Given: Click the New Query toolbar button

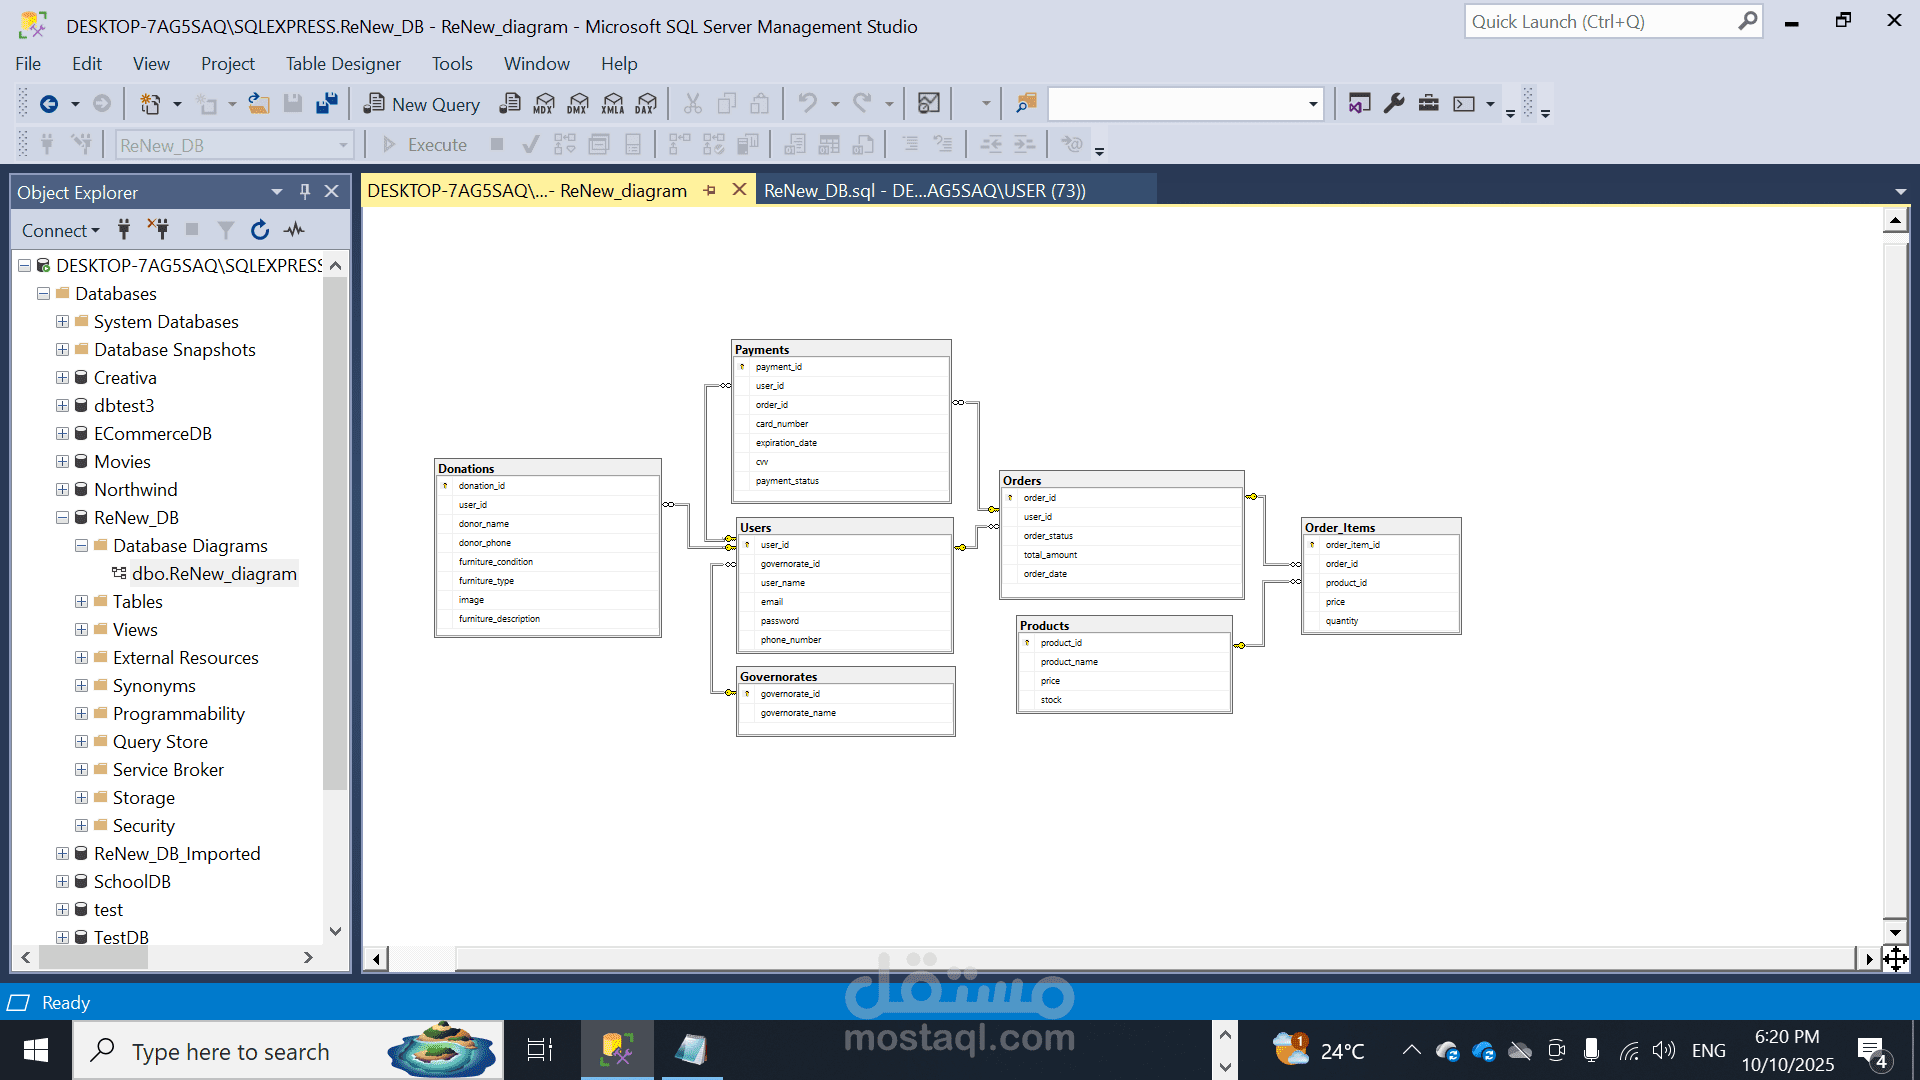Looking at the screenshot, I should [422, 104].
